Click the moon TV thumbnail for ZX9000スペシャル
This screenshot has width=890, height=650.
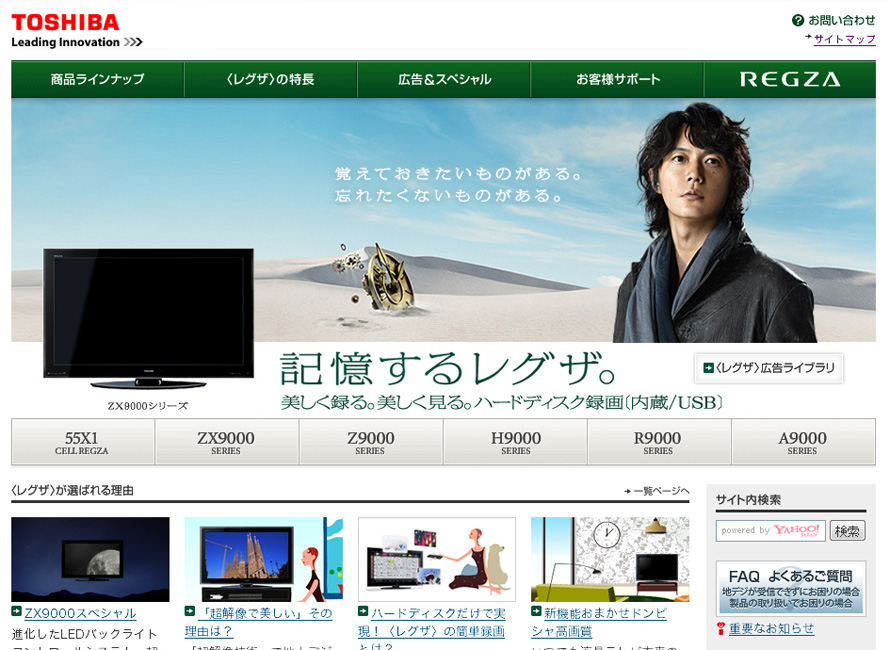coord(90,559)
